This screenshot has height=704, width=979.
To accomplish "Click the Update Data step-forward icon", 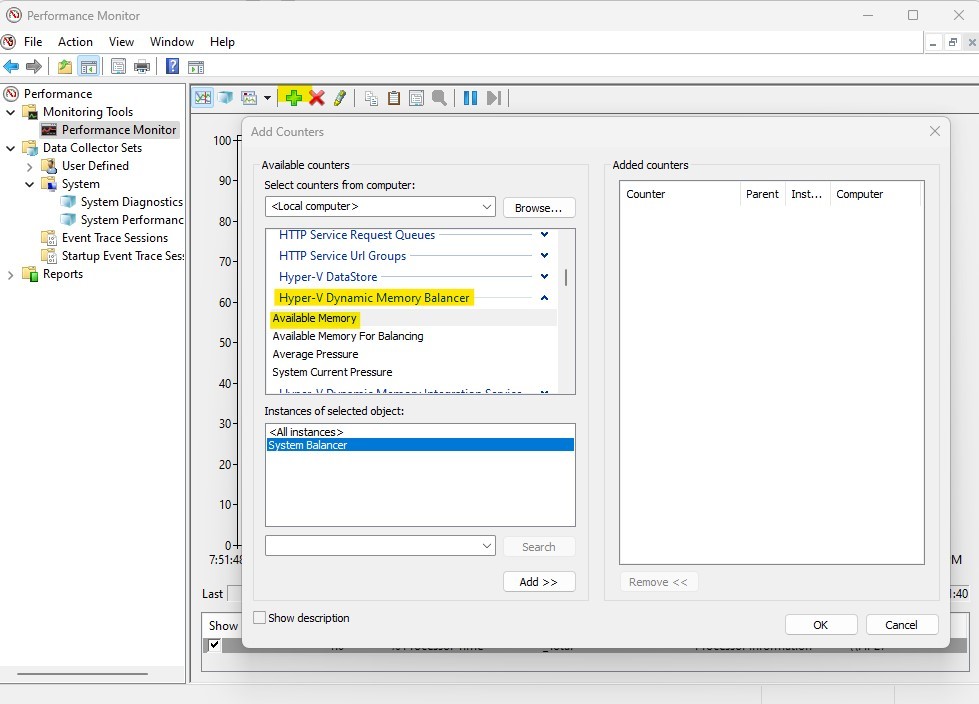I will click(x=493, y=97).
